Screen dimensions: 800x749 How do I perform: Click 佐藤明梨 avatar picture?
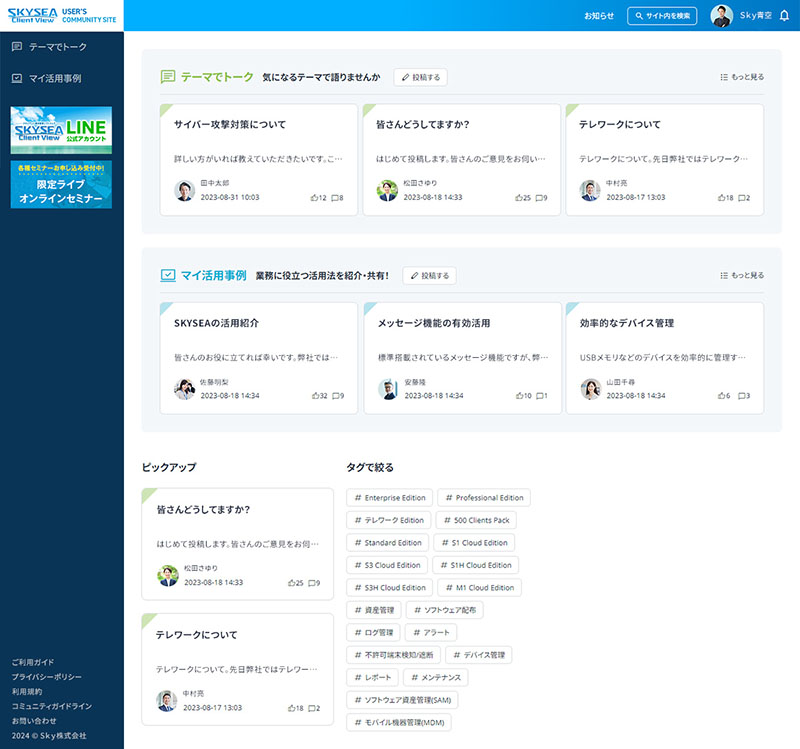[x=184, y=389]
